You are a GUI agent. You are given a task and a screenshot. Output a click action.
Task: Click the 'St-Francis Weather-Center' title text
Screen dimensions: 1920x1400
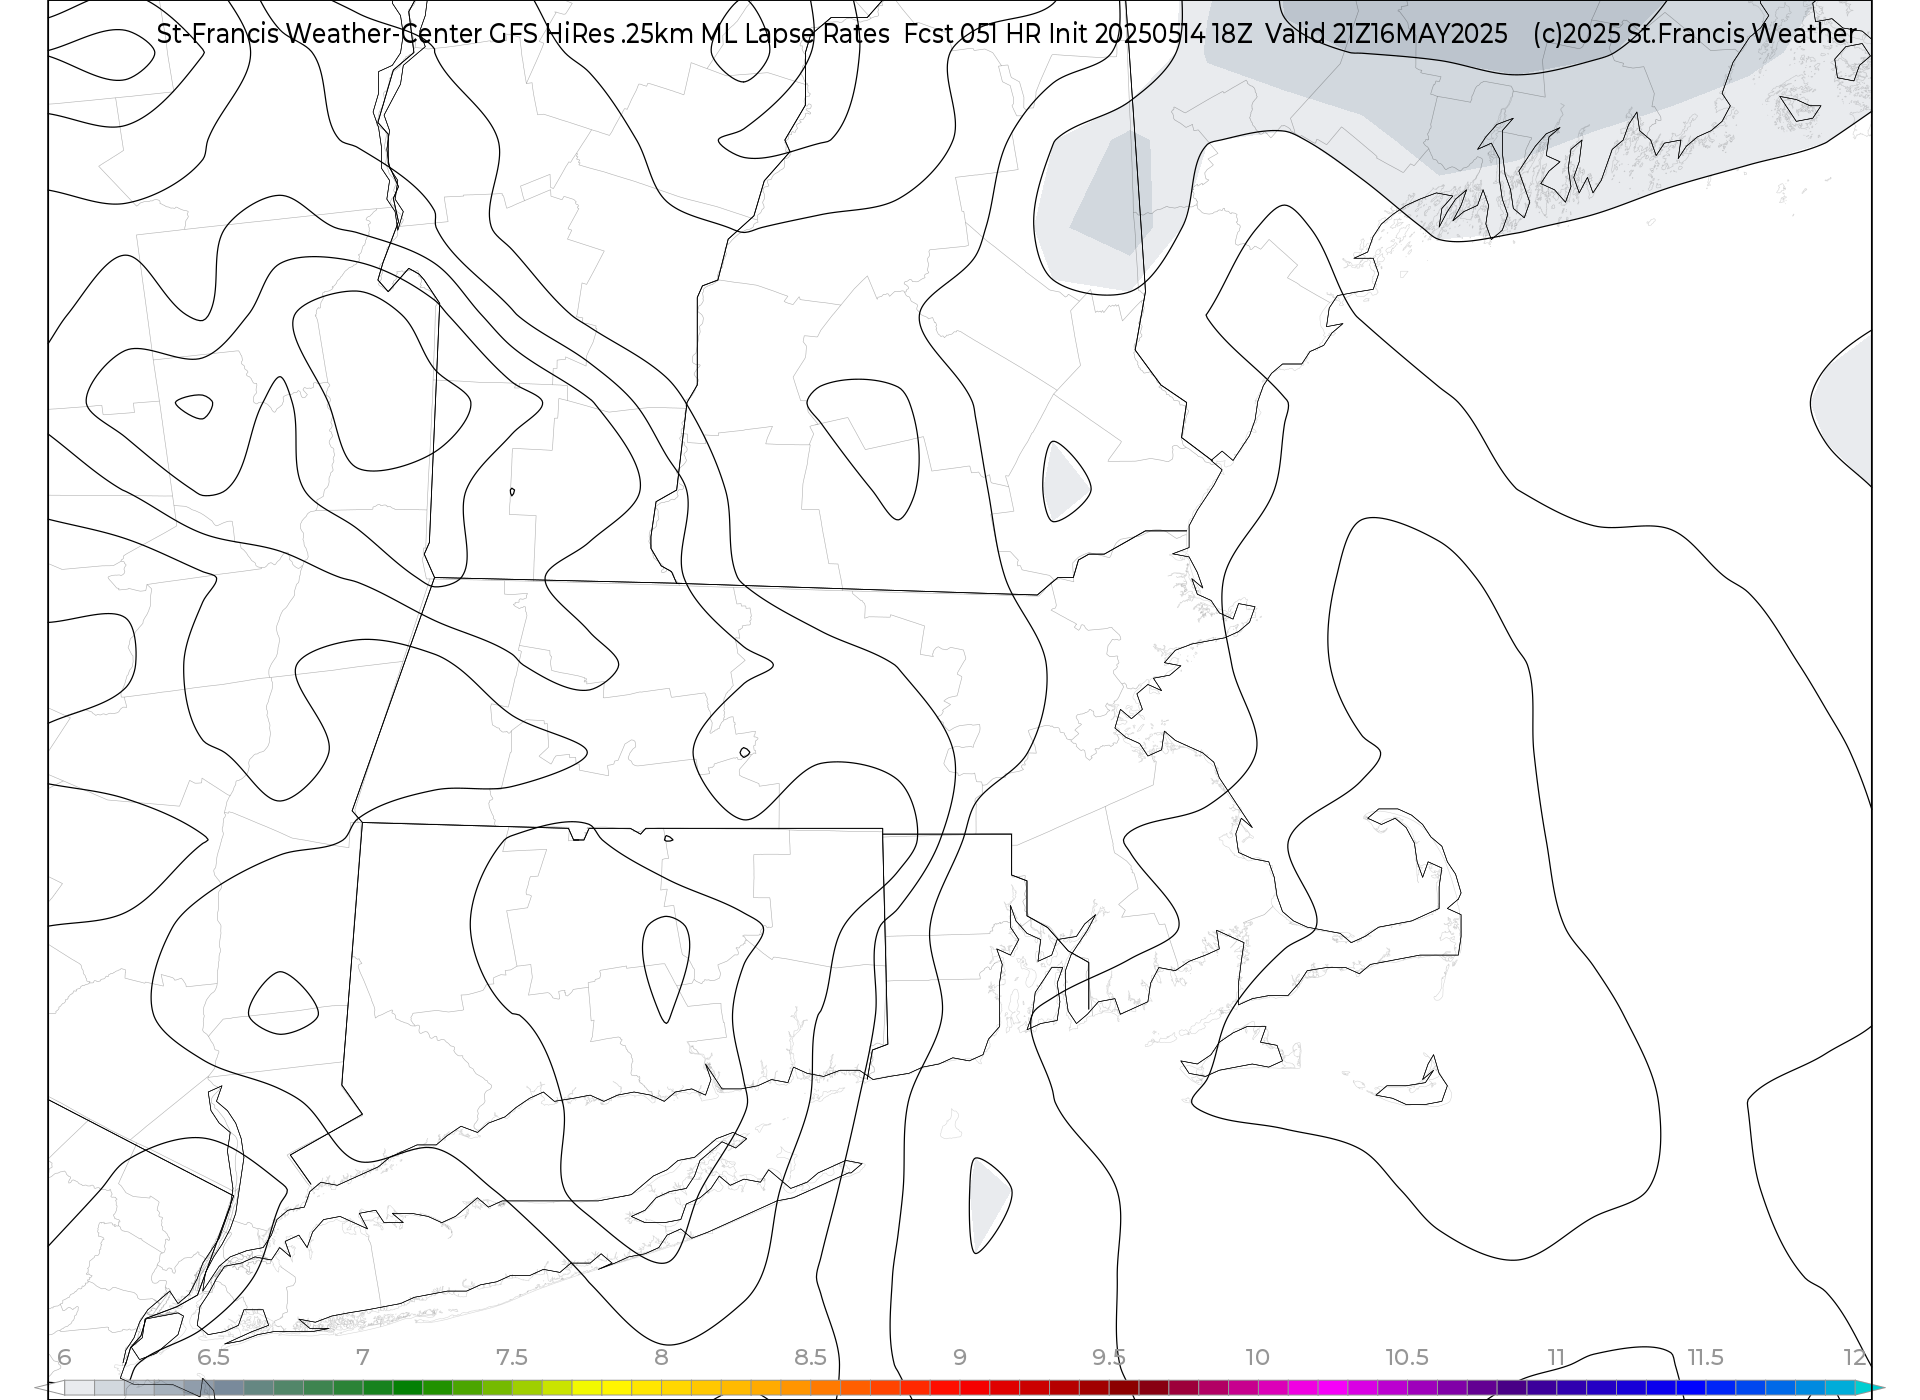[x=319, y=34]
